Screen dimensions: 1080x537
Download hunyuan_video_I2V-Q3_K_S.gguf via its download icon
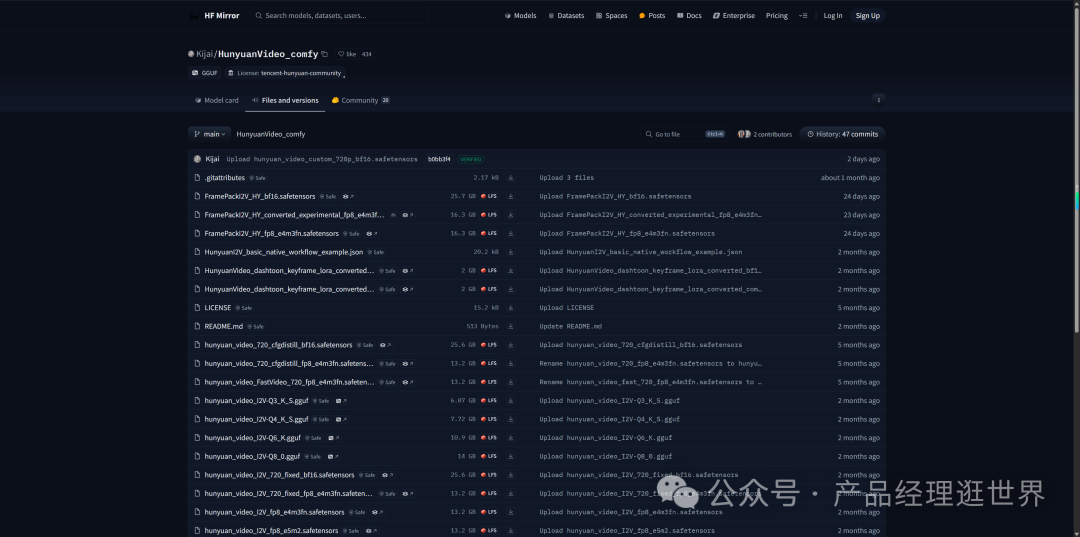[x=511, y=401]
